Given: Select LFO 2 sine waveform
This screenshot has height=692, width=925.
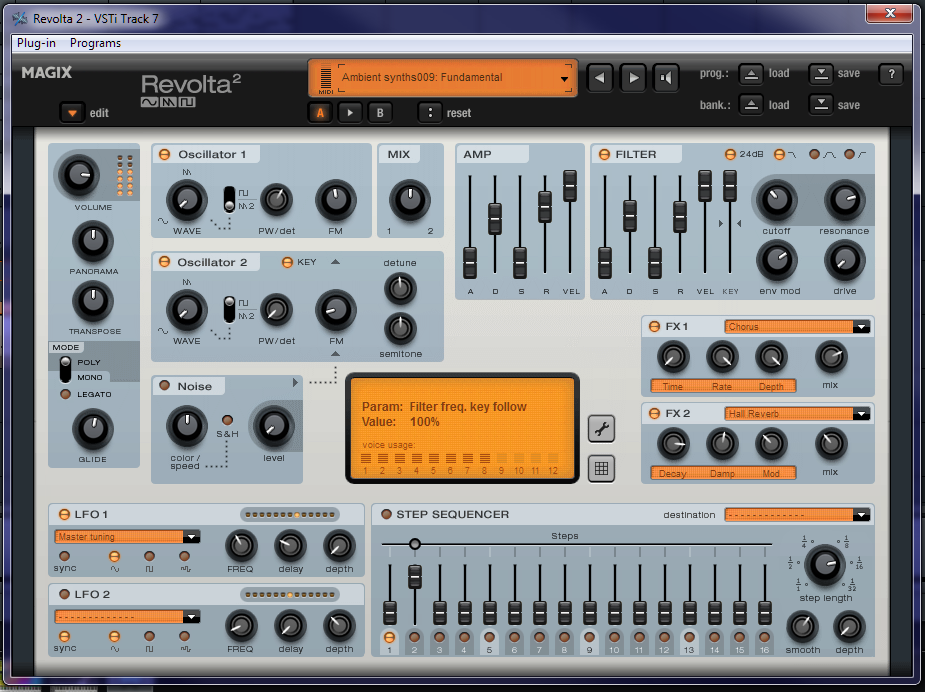Looking at the screenshot, I should 114,636.
